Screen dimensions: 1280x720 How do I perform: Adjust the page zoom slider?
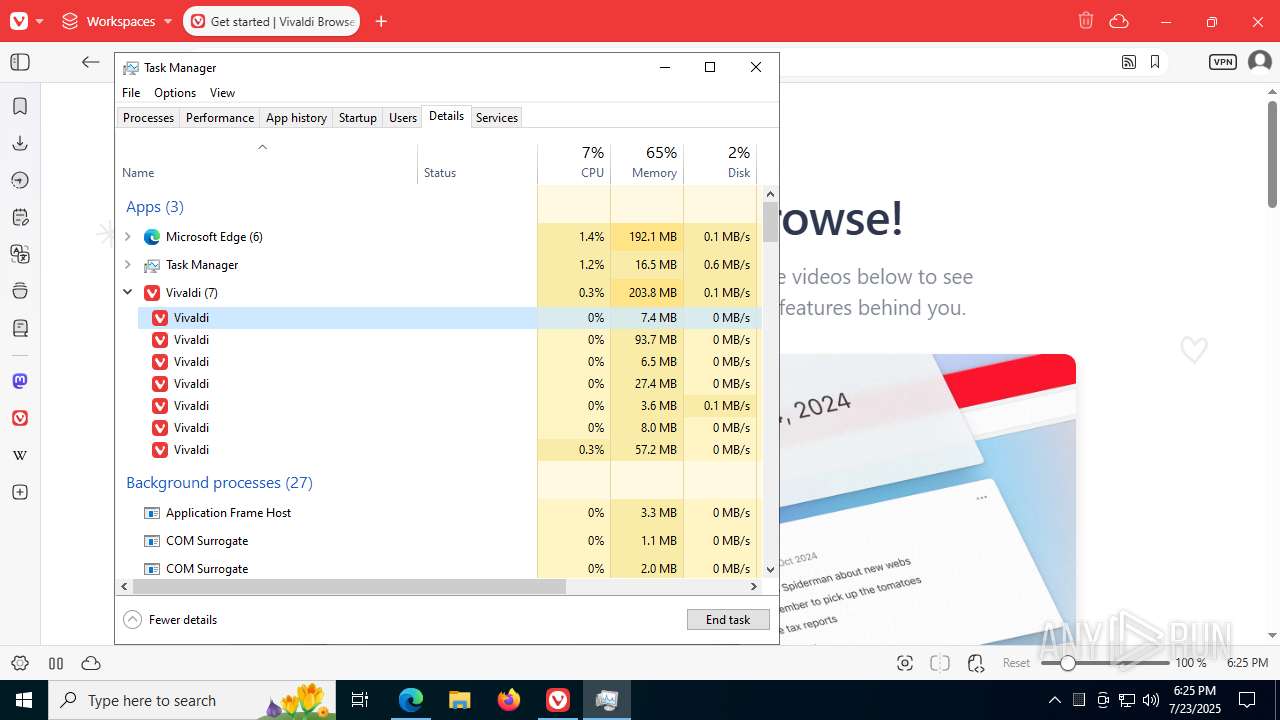(x=1105, y=663)
